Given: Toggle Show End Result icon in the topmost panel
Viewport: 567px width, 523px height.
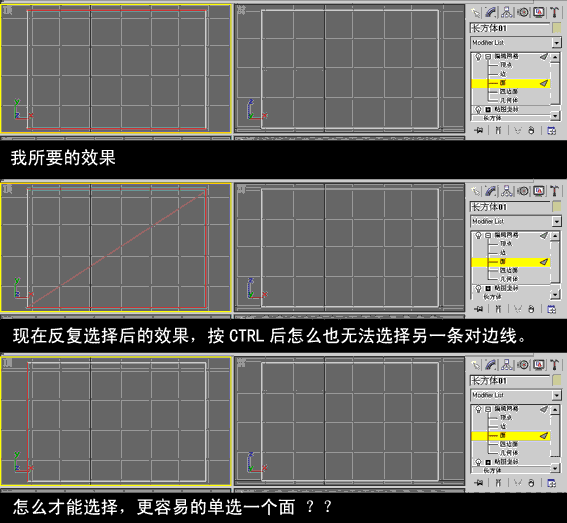Looking at the screenshot, I should [x=498, y=130].
